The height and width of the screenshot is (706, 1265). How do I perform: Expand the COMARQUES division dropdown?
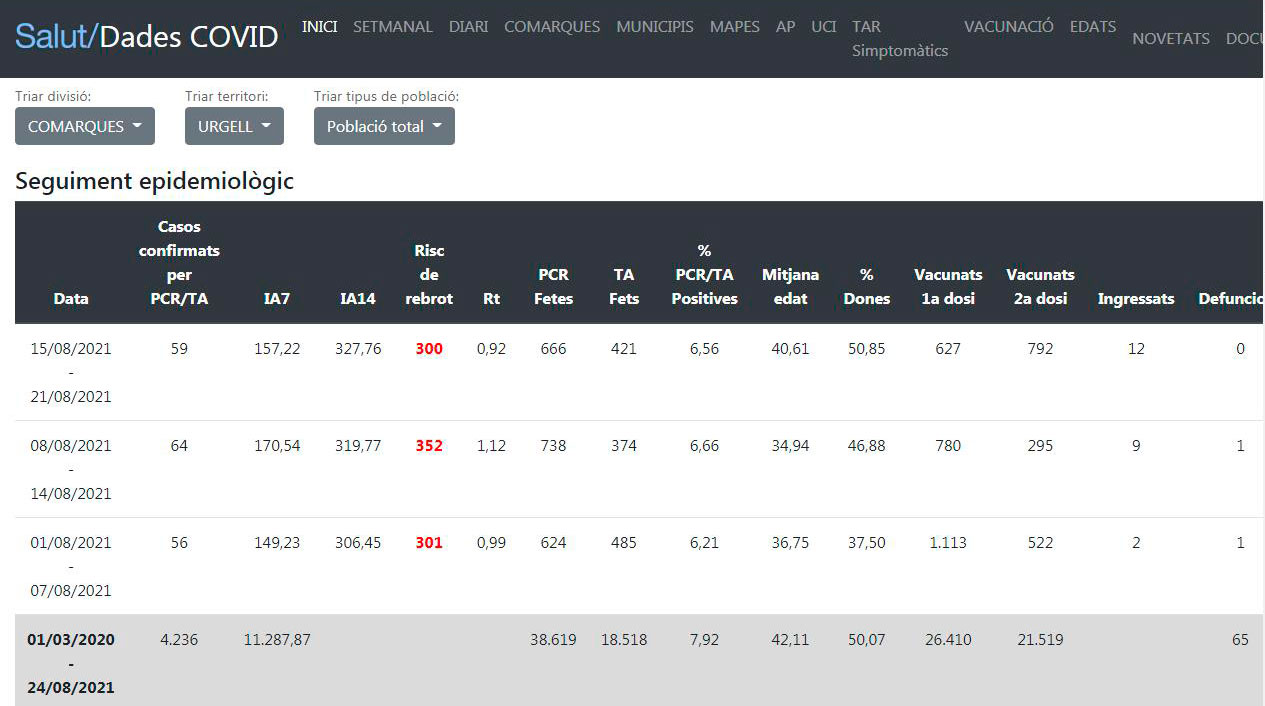[x=85, y=126]
